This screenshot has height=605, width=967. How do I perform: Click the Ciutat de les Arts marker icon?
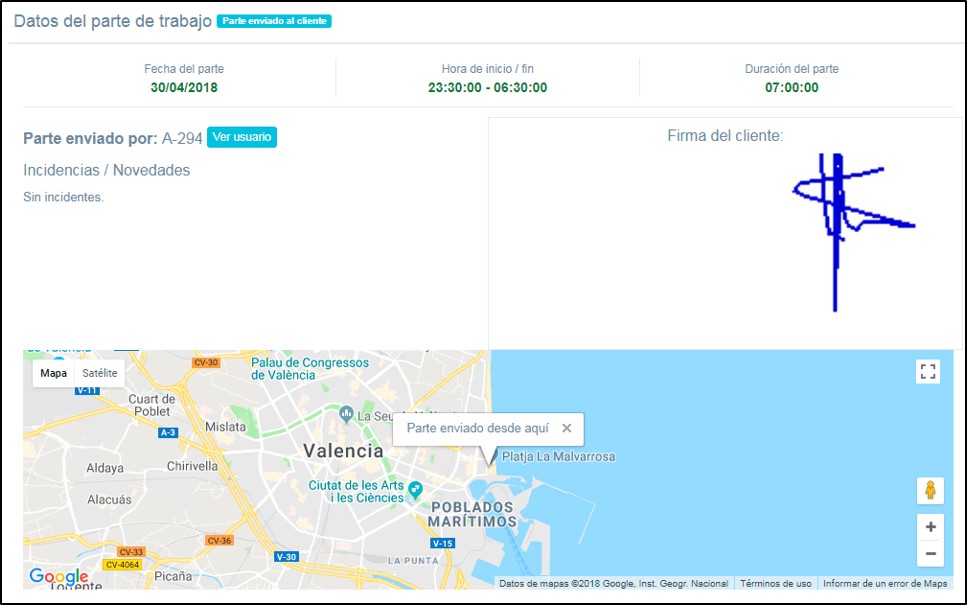pos(416,490)
